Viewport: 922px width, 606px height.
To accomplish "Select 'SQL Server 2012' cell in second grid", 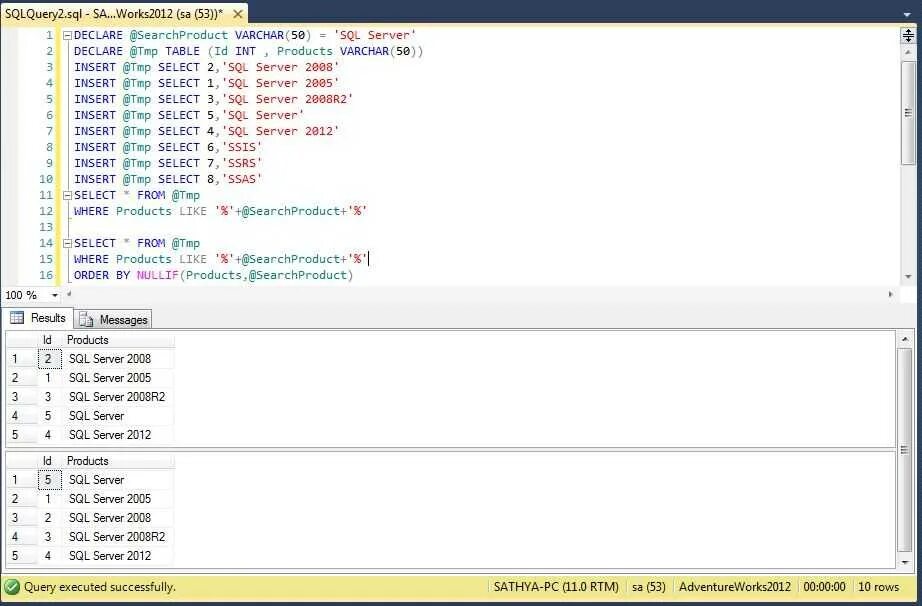I will [118, 556].
